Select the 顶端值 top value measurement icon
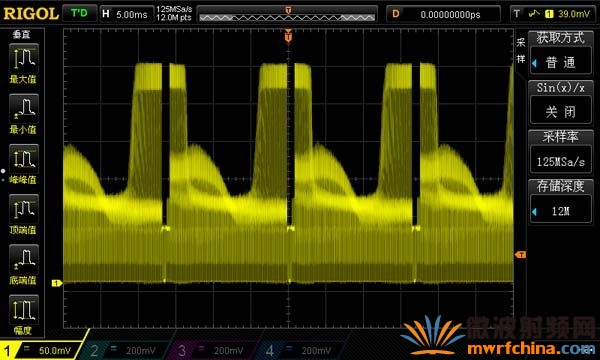 point(24,209)
